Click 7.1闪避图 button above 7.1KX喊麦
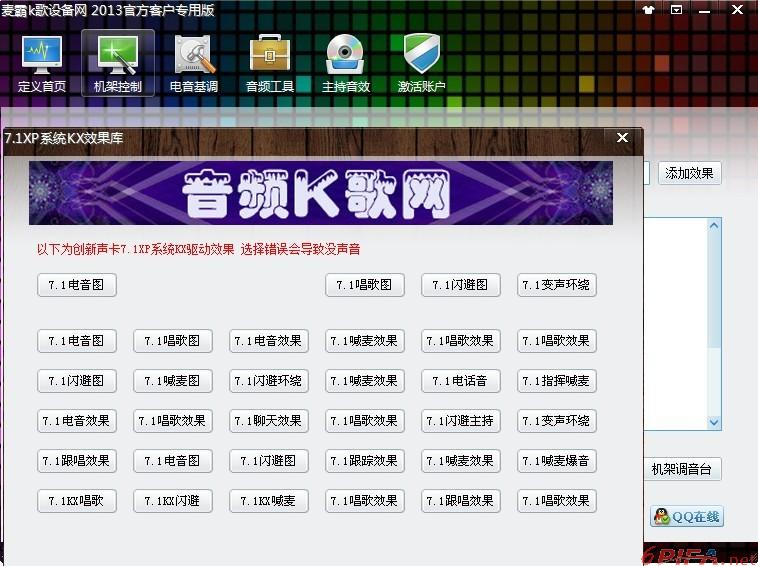Viewport: 758px width, 566px height. pos(269,461)
